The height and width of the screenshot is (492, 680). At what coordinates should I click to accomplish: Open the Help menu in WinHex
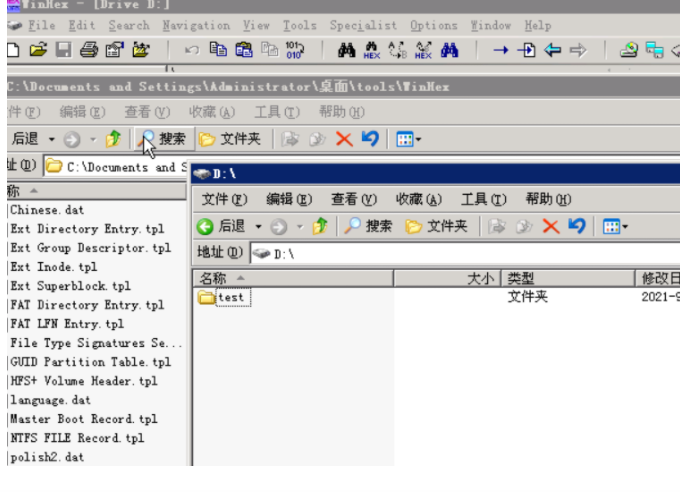tap(538, 26)
